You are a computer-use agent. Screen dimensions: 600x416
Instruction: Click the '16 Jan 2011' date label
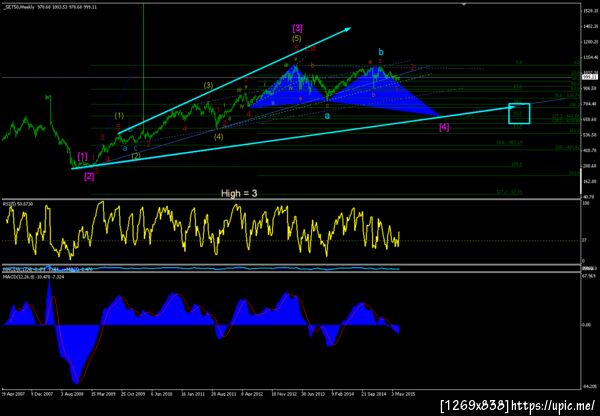[192, 393]
